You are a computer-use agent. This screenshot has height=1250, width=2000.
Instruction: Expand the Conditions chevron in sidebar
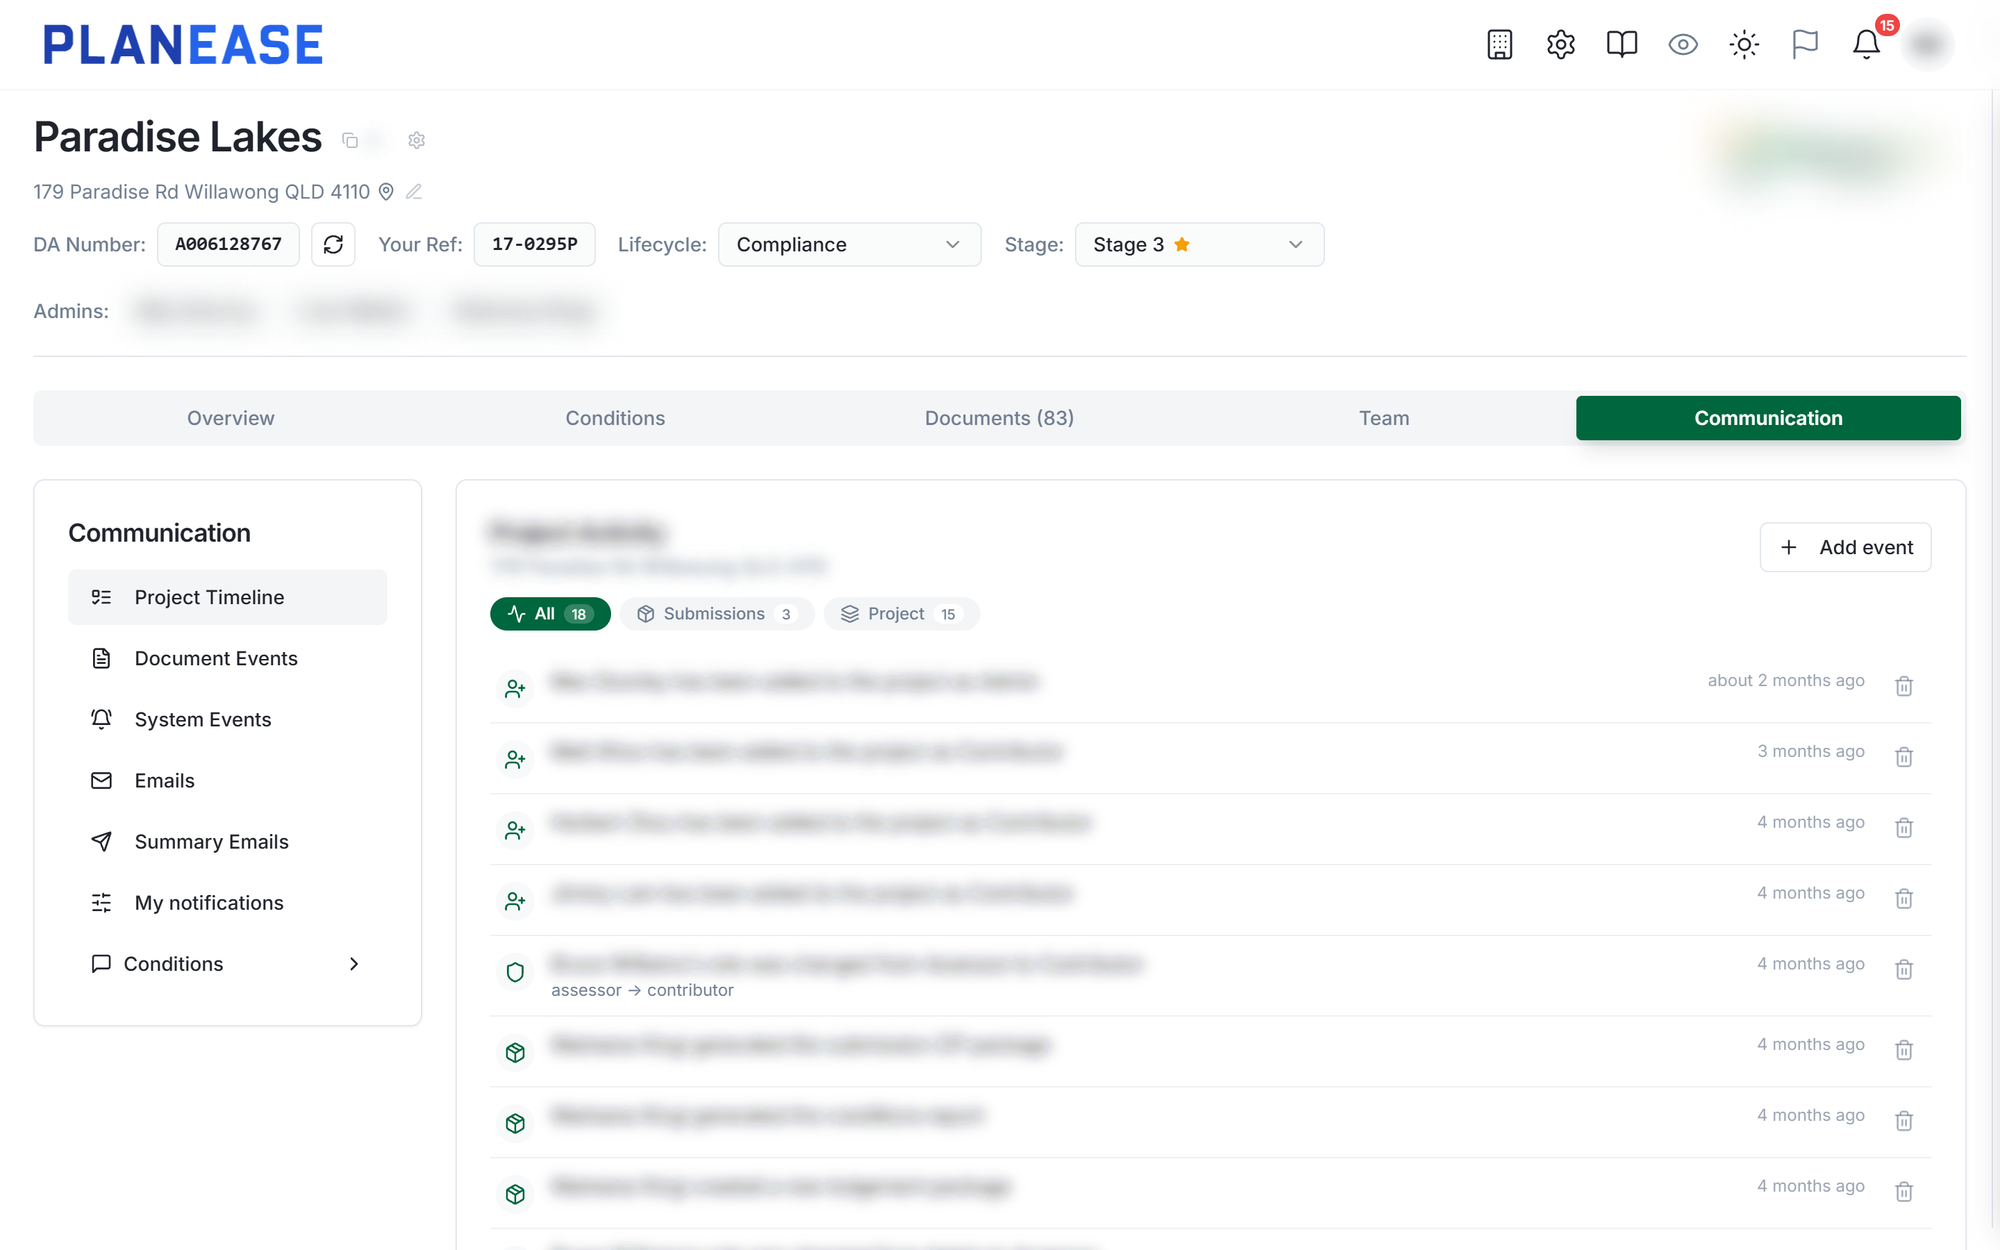353,964
